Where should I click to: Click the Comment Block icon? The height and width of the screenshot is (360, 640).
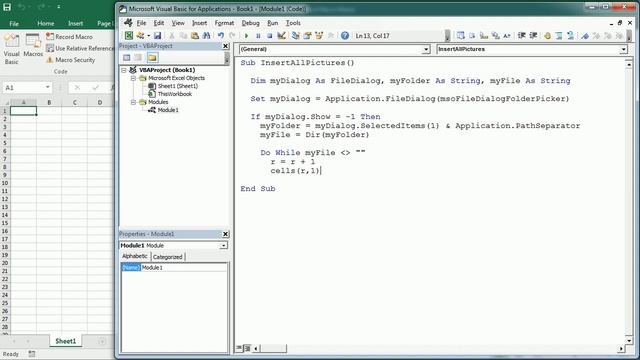pos(559,36)
